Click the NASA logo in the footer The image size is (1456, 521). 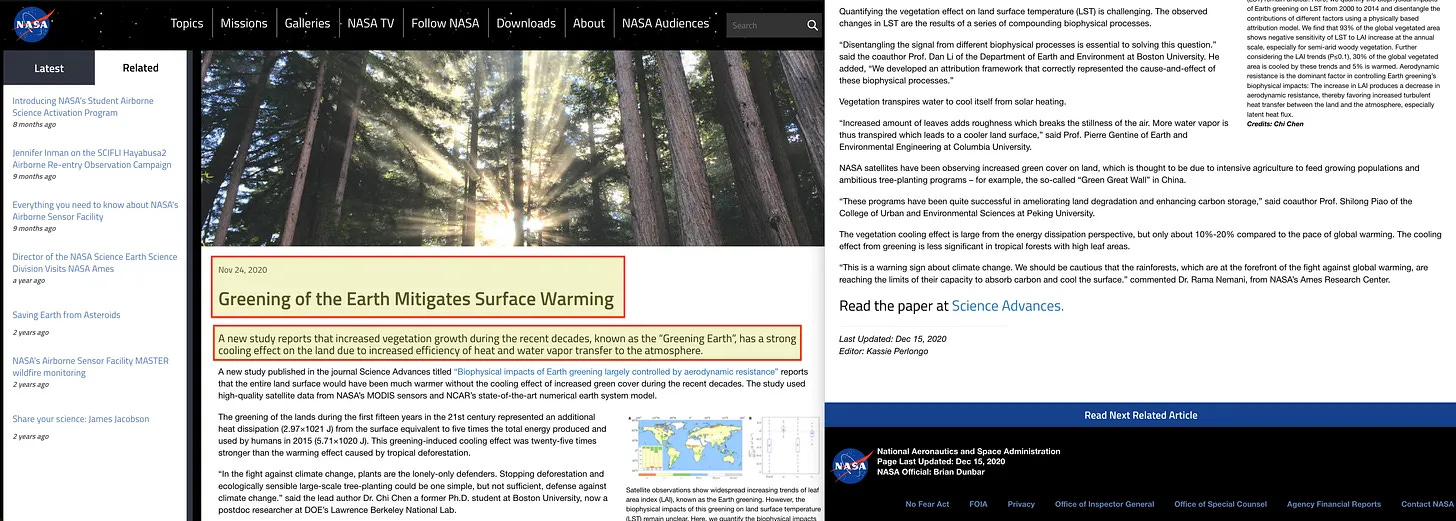(851, 464)
